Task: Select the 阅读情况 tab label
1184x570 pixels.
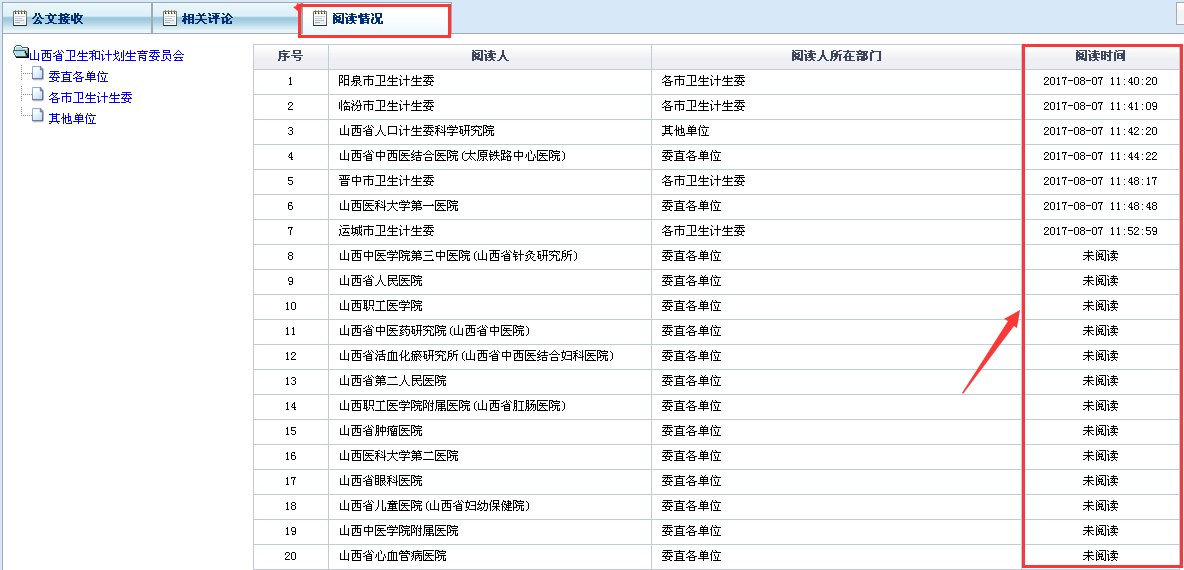Action: [x=358, y=19]
